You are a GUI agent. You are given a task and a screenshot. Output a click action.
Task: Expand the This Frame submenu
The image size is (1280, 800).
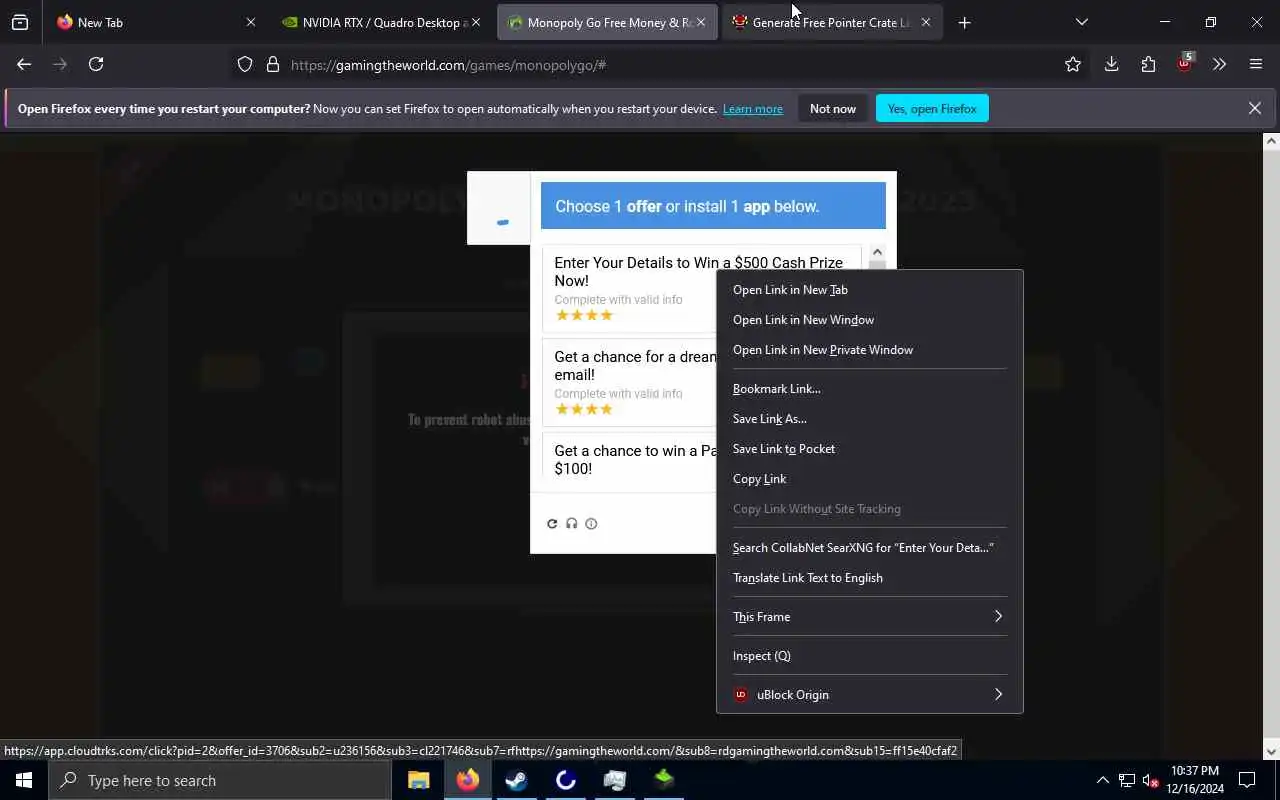coord(869,617)
